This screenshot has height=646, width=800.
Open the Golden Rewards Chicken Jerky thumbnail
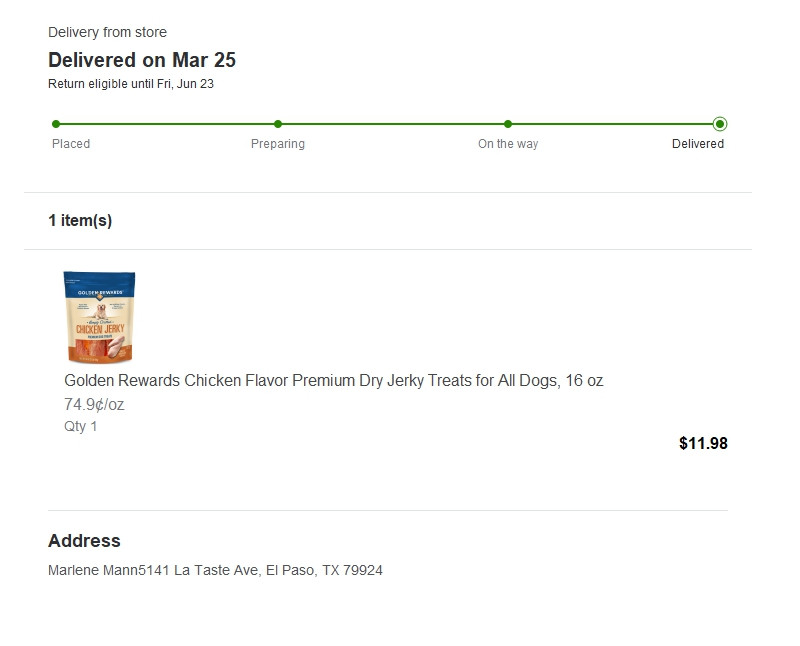(99, 317)
